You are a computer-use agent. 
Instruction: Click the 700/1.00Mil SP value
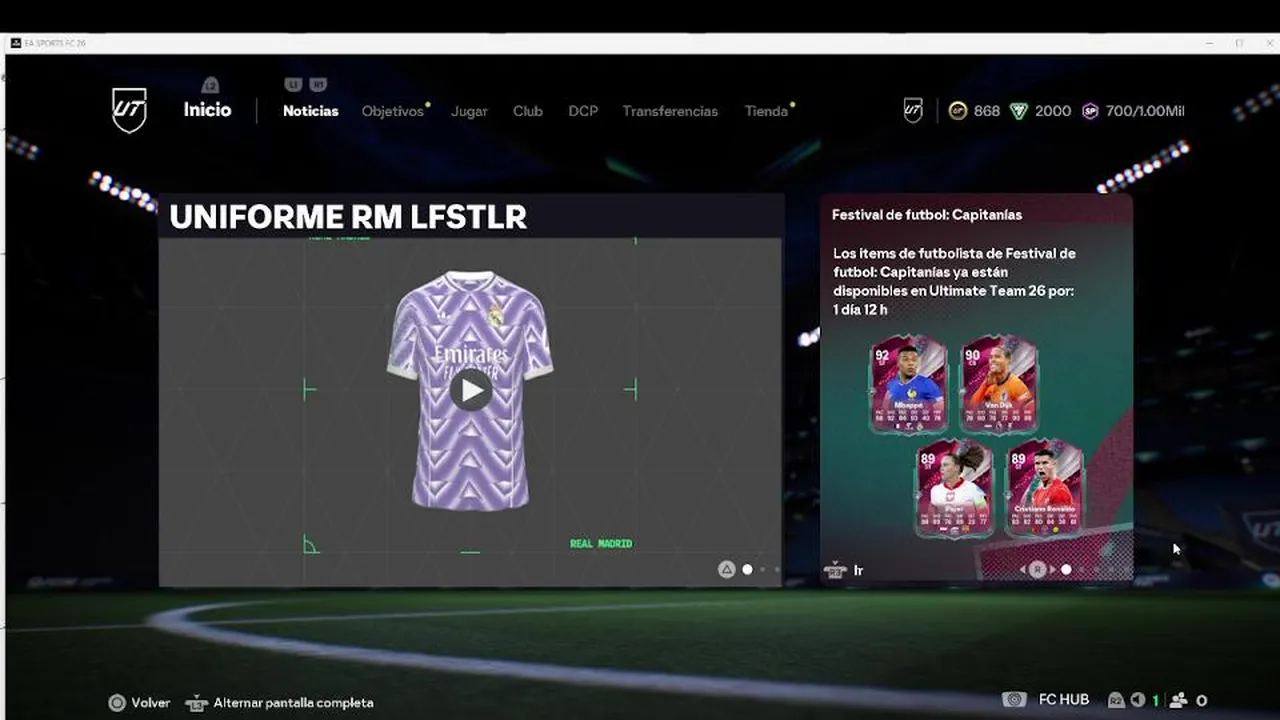[x=1145, y=111]
